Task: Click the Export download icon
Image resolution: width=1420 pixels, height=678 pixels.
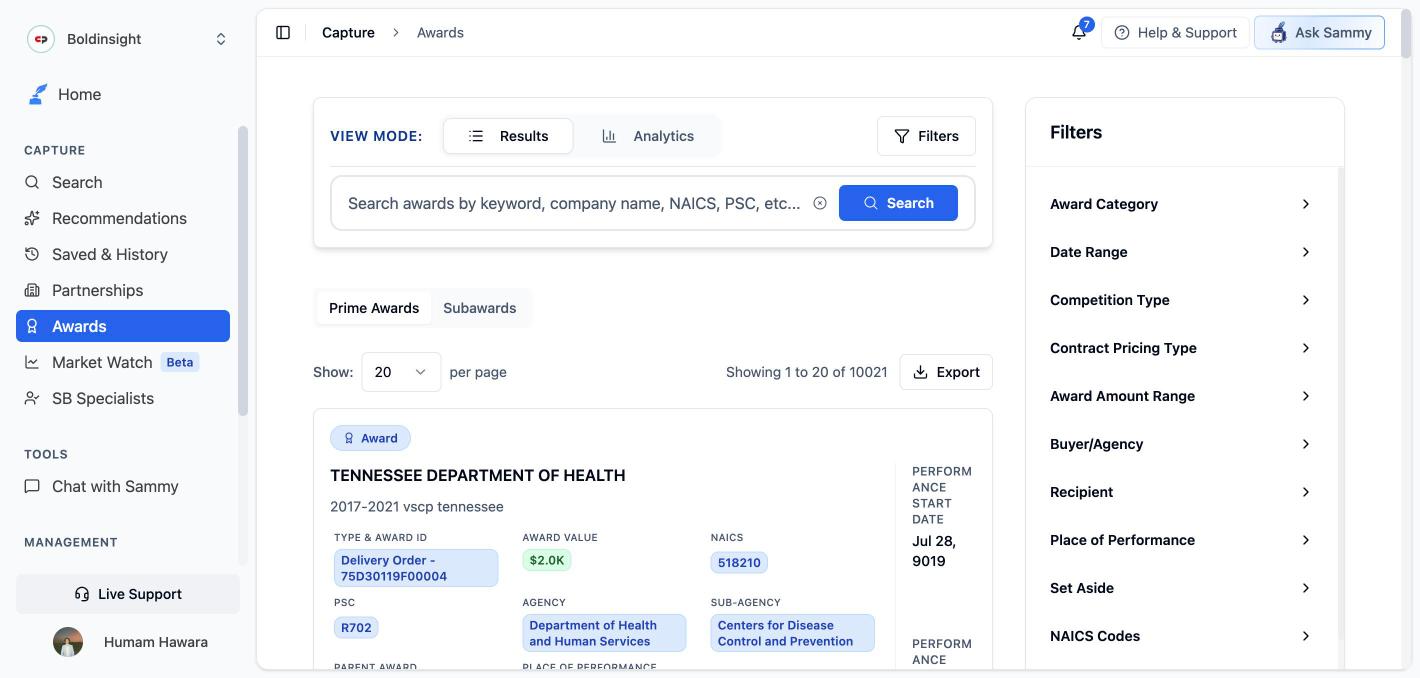Action: (x=921, y=372)
